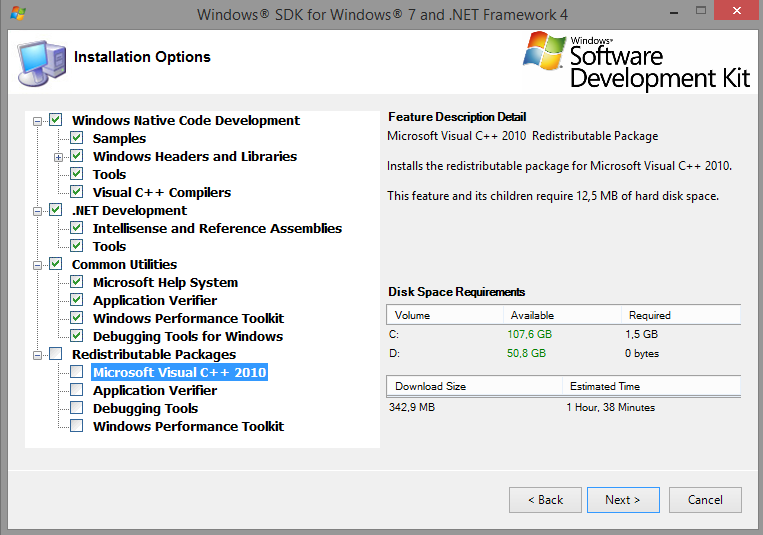Image resolution: width=763 pixels, height=535 pixels.
Task: Collapse the .NET Development group
Action: pos(38,211)
